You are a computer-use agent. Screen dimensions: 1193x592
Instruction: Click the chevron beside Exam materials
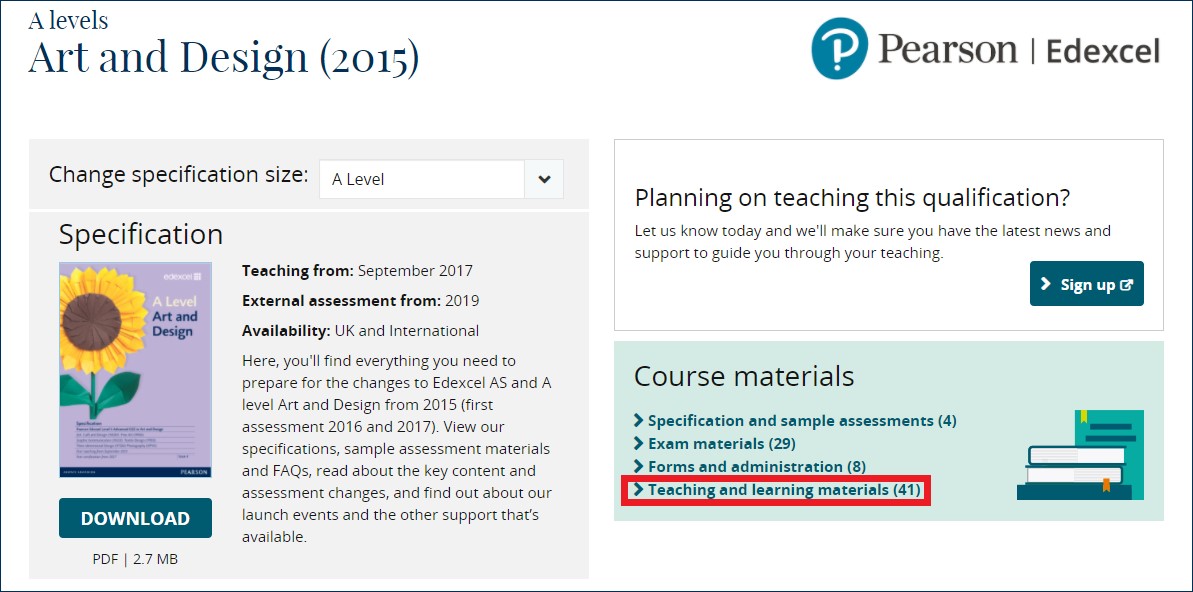pyautogui.click(x=639, y=443)
